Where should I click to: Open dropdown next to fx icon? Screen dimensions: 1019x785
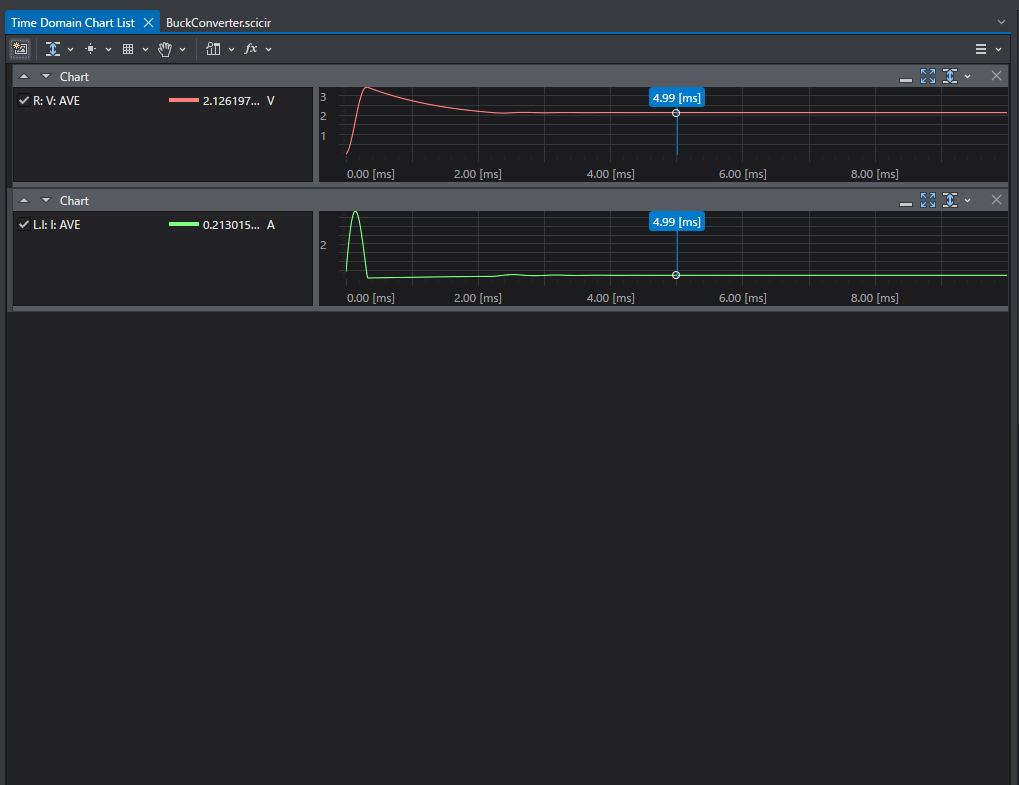268,49
